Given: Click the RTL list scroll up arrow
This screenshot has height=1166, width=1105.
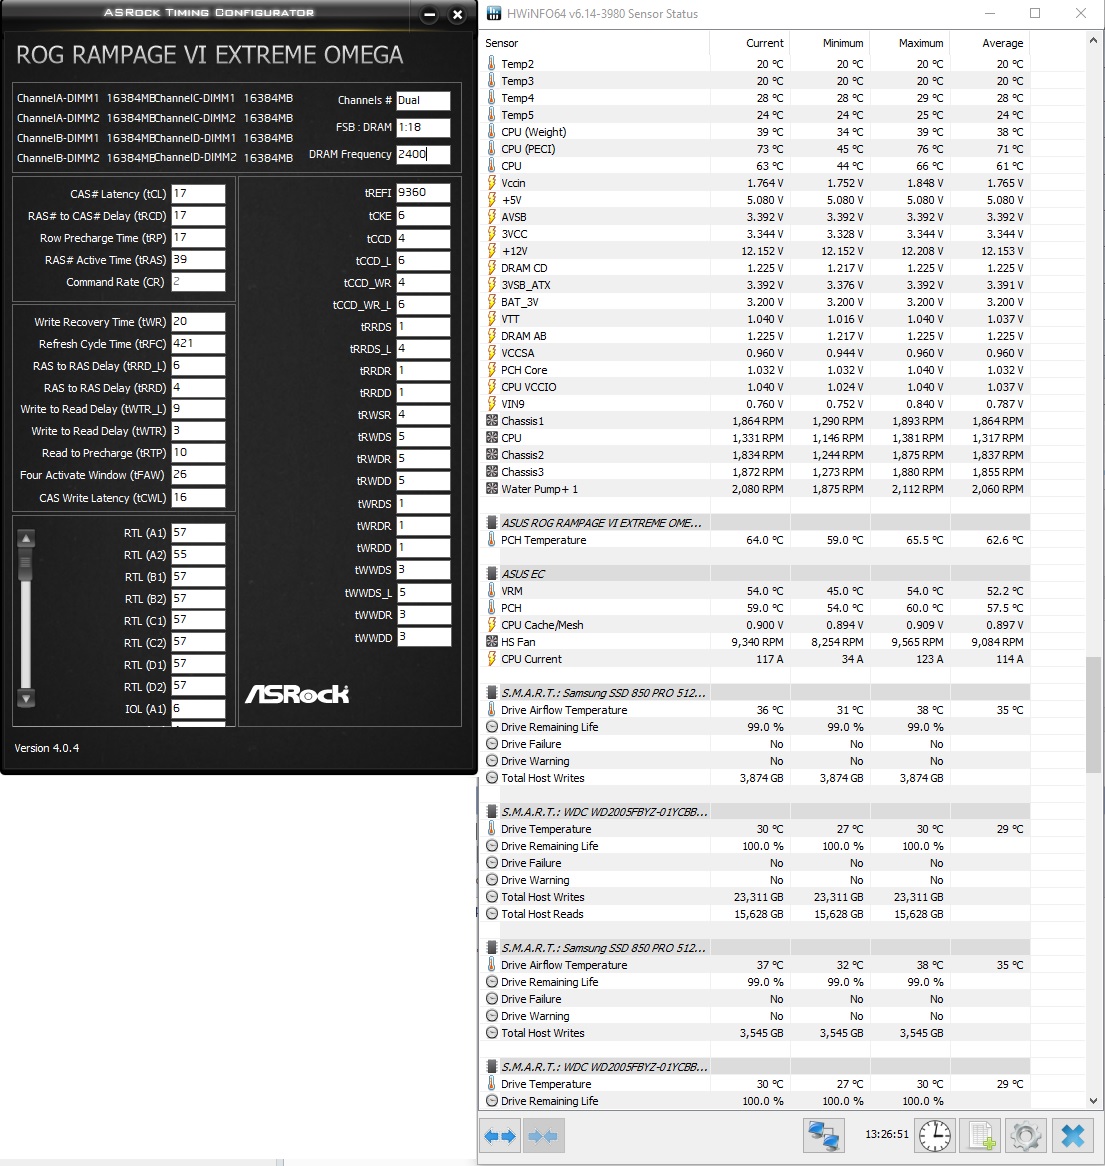Looking at the screenshot, I should click(x=26, y=538).
